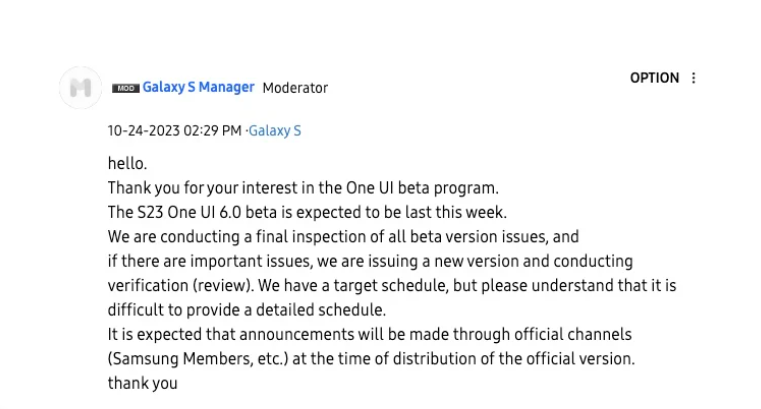This screenshot has height=409, width=761.
Task: Click the Moderator role label
Action: [x=295, y=88]
